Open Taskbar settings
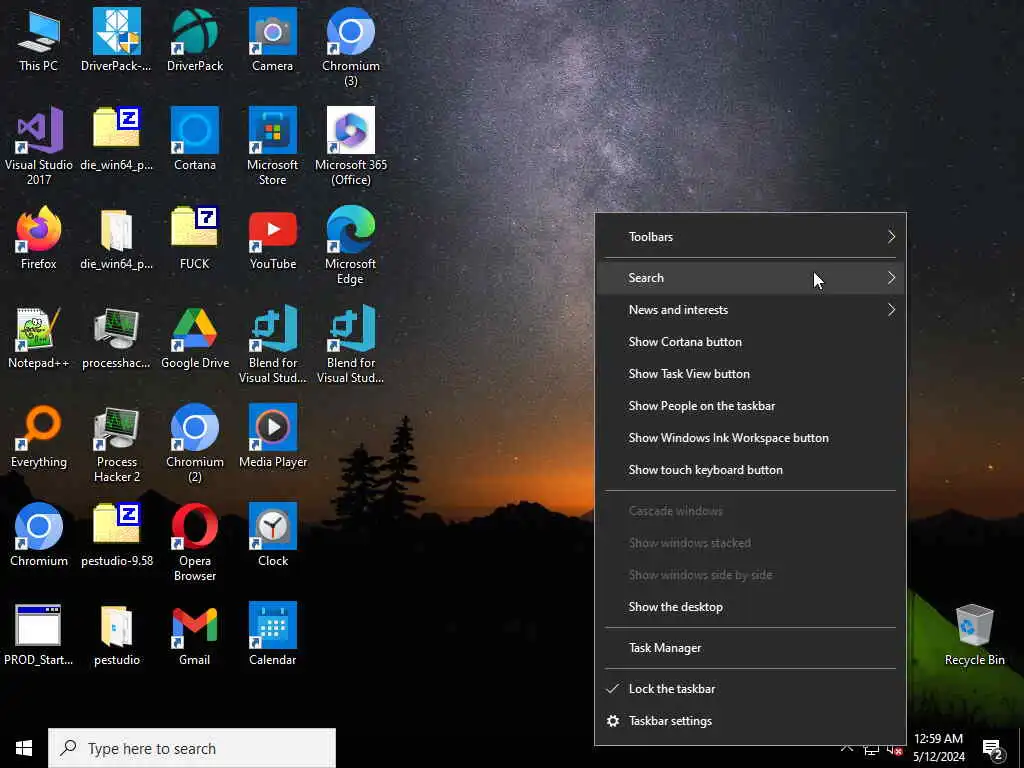Viewport: 1024px width, 768px height. pyautogui.click(x=750, y=721)
